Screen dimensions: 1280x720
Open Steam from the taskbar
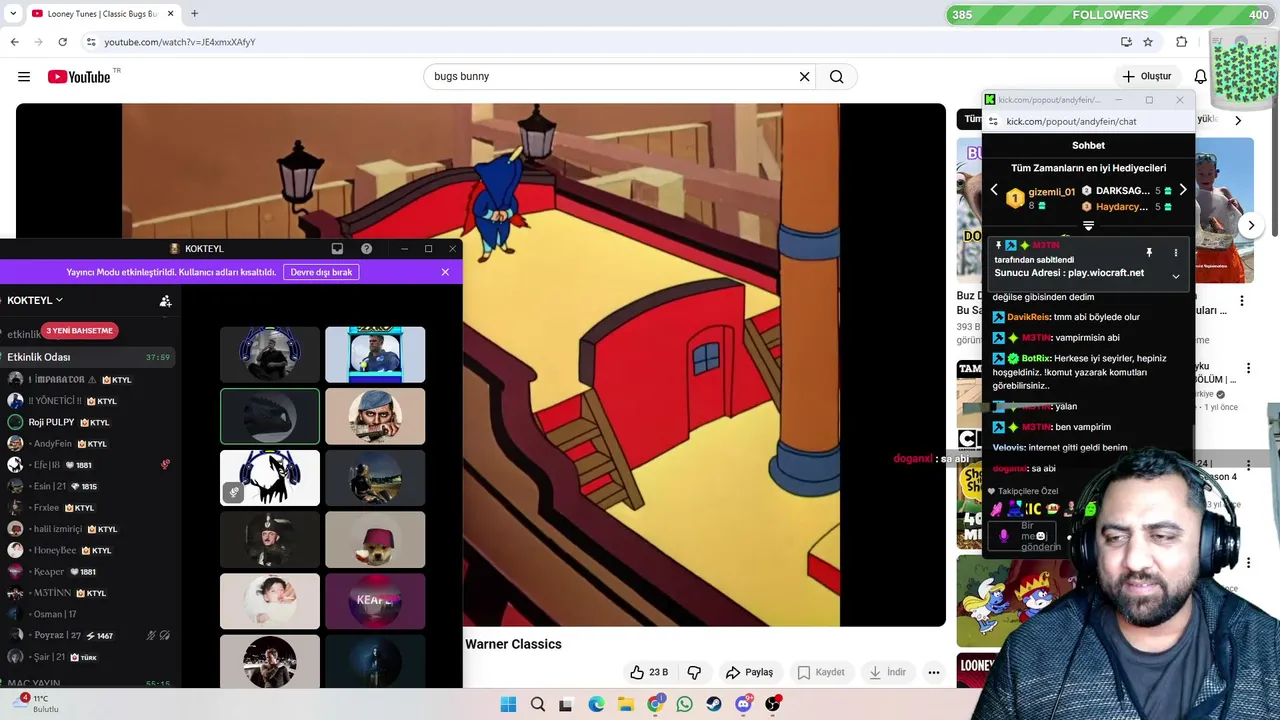pyautogui.click(x=713, y=704)
